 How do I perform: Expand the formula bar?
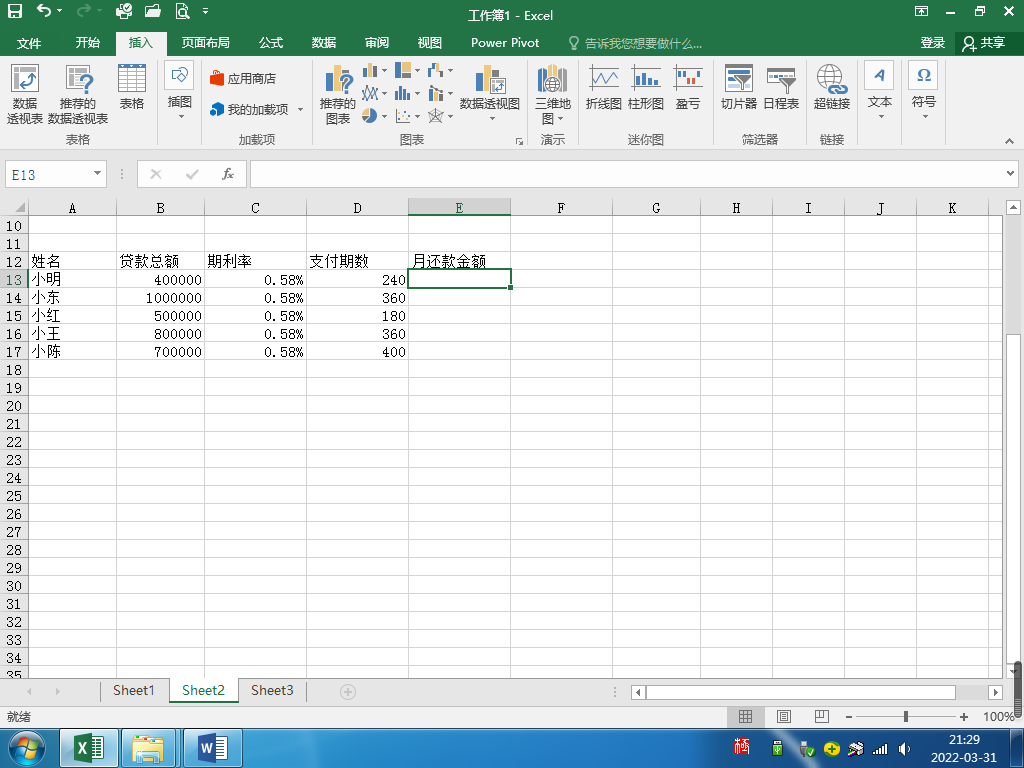(x=1010, y=174)
